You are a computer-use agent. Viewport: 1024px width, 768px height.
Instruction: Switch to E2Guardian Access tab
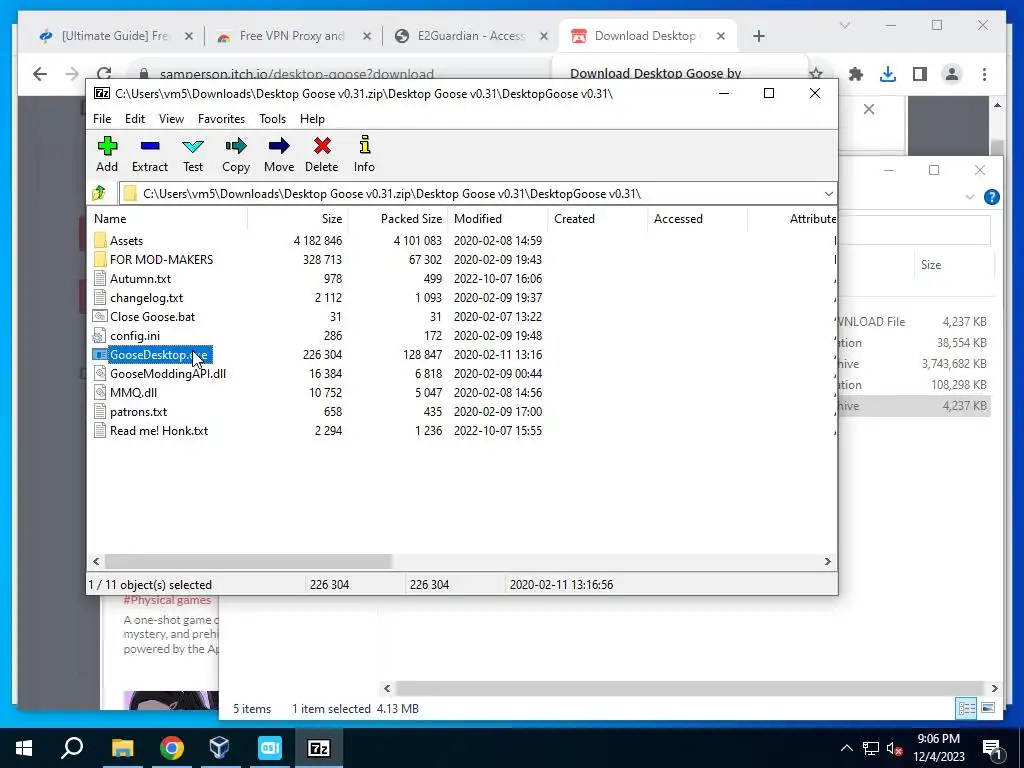coord(472,36)
